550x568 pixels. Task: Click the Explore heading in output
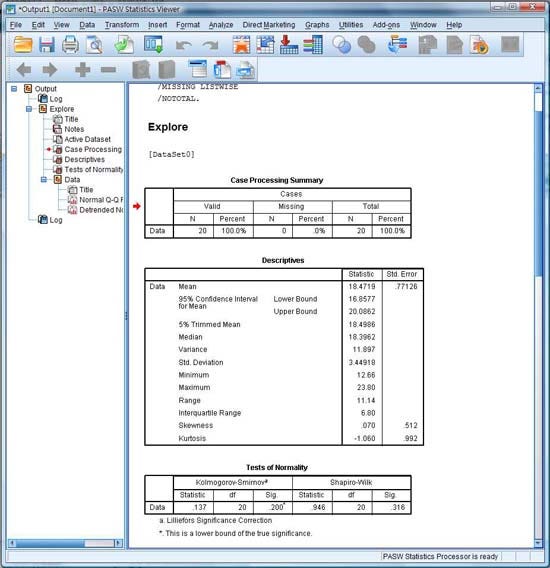pyautogui.click(x=168, y=127)
